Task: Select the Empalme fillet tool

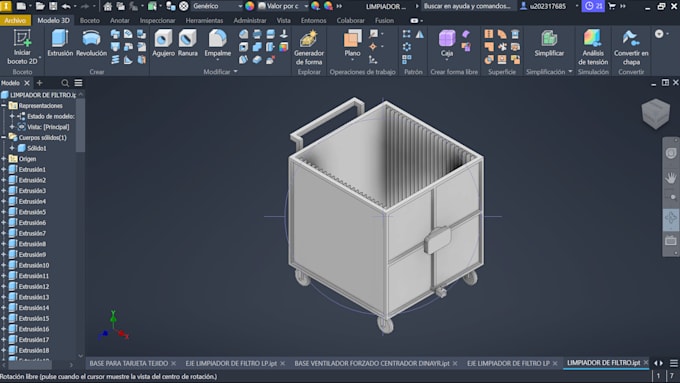Action: [218, 43]
